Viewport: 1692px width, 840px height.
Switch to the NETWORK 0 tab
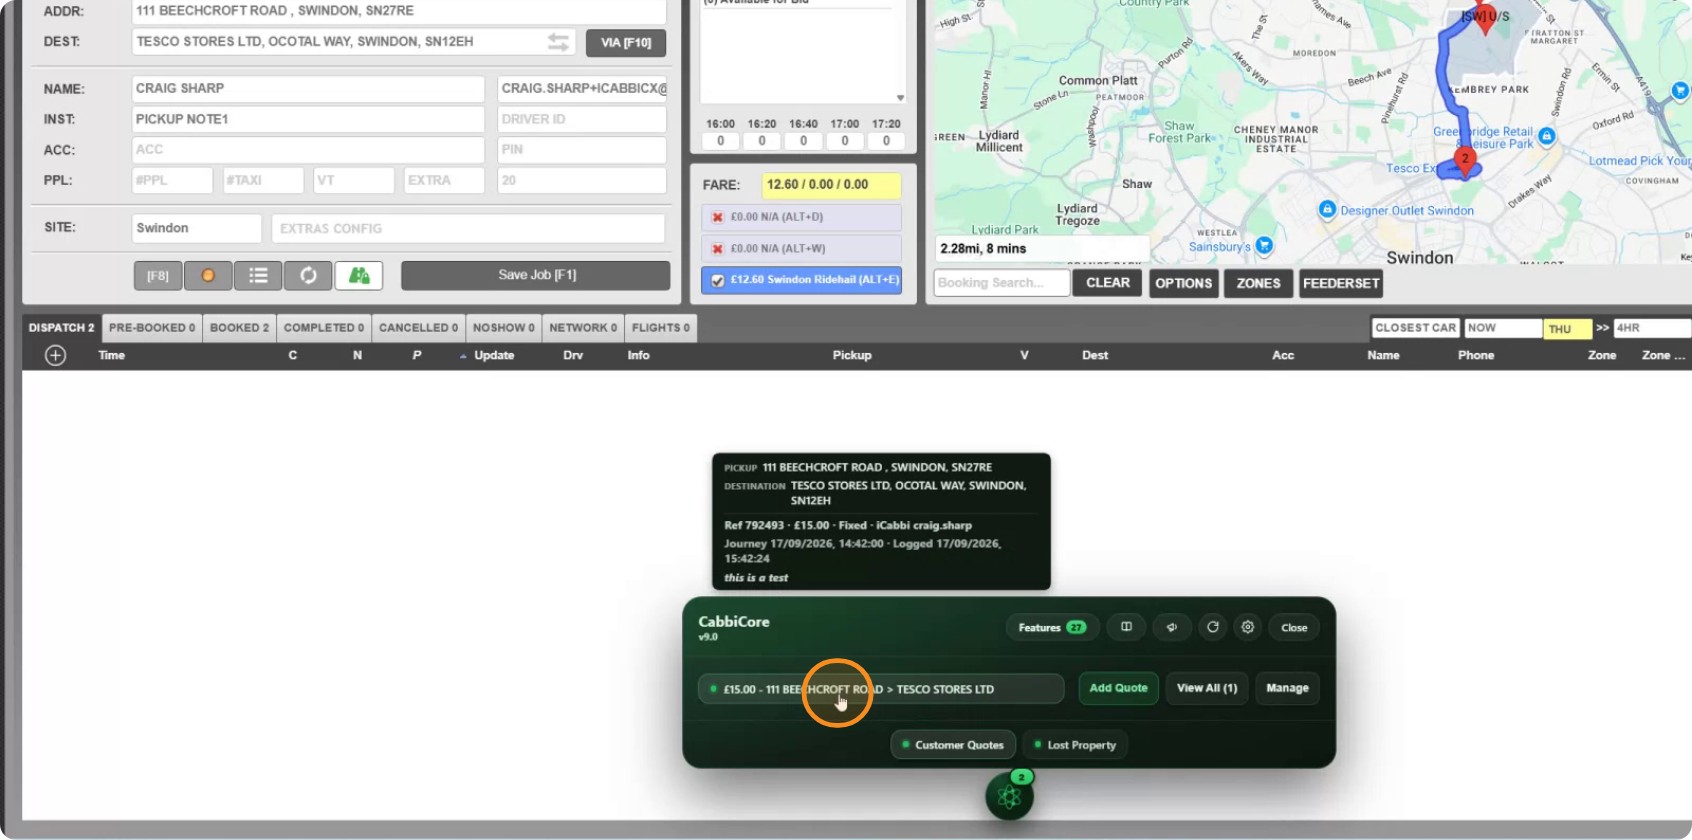583,328
